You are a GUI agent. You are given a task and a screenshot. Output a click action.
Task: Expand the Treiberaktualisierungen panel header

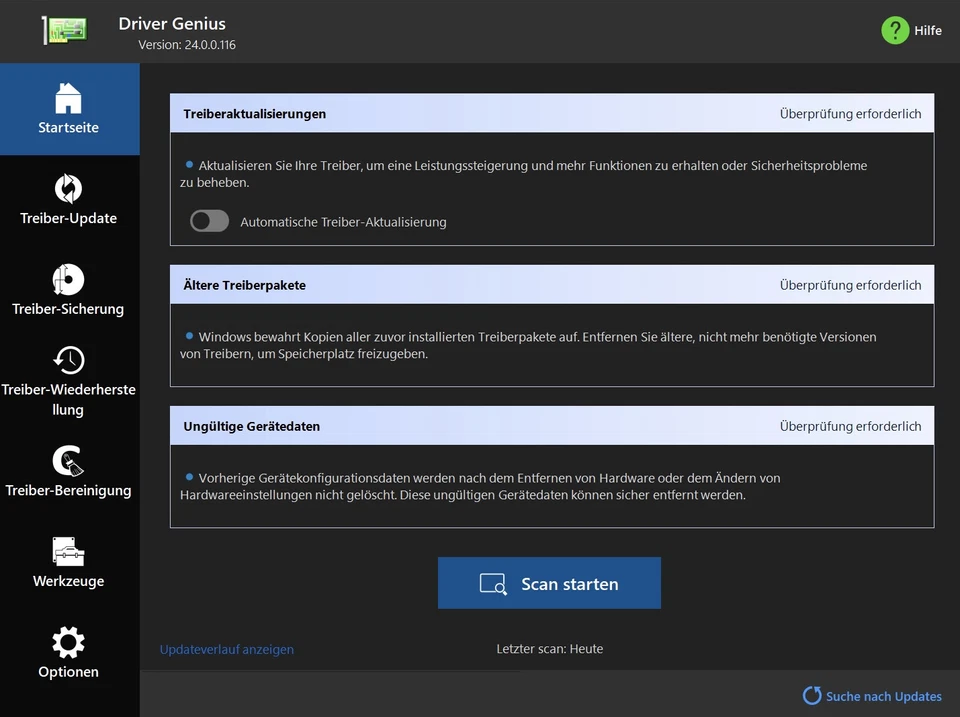pyautogui.click(x=254, y=113)
